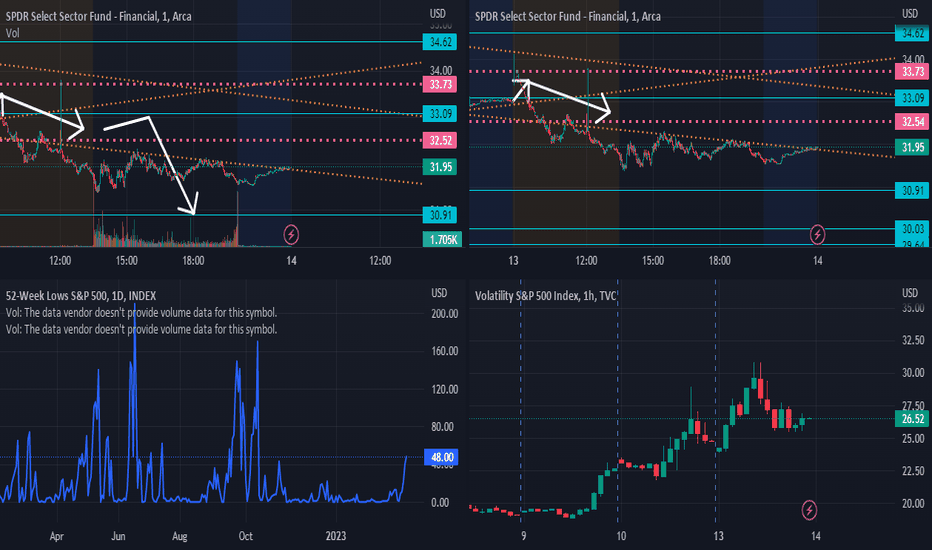
Task: Click the 14 date label in the top-left chart
Action: pos(291,260)
